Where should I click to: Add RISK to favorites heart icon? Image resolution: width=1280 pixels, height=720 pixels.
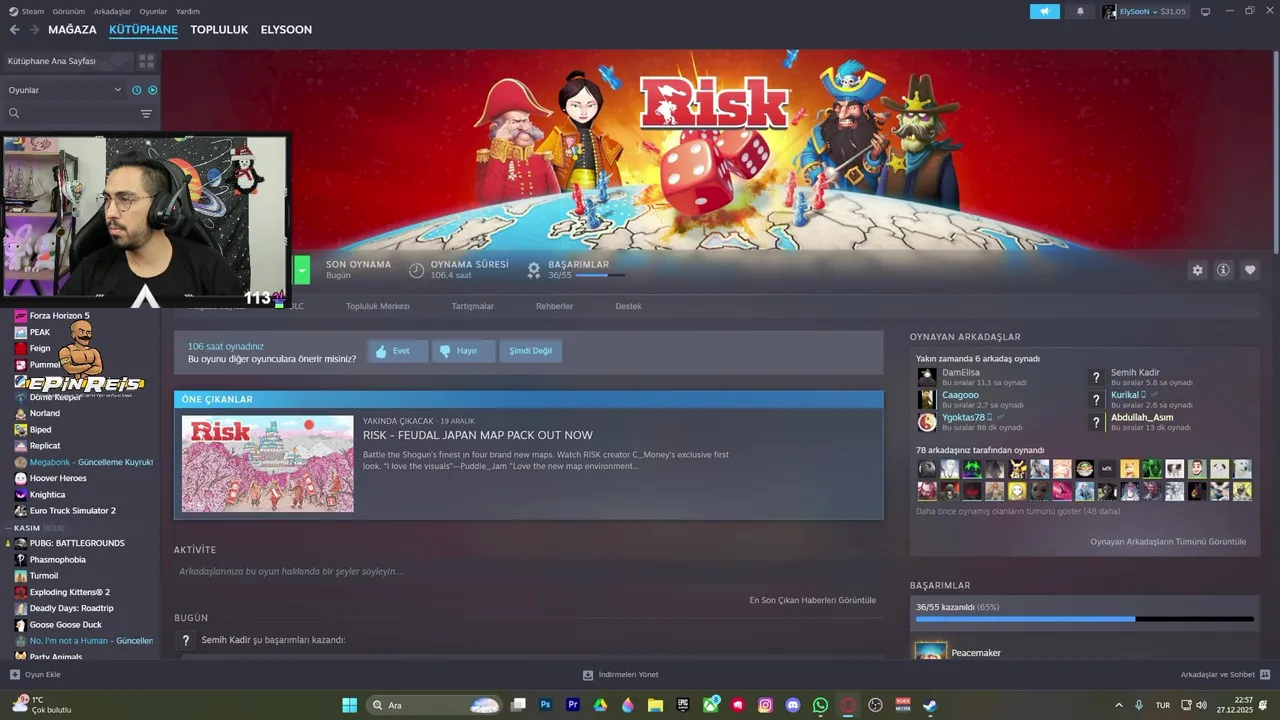pyautogui.click(x=1249, y=270)
